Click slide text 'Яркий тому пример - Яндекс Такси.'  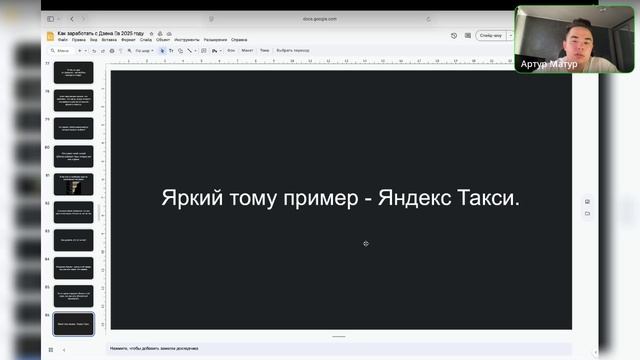(340, 198)
